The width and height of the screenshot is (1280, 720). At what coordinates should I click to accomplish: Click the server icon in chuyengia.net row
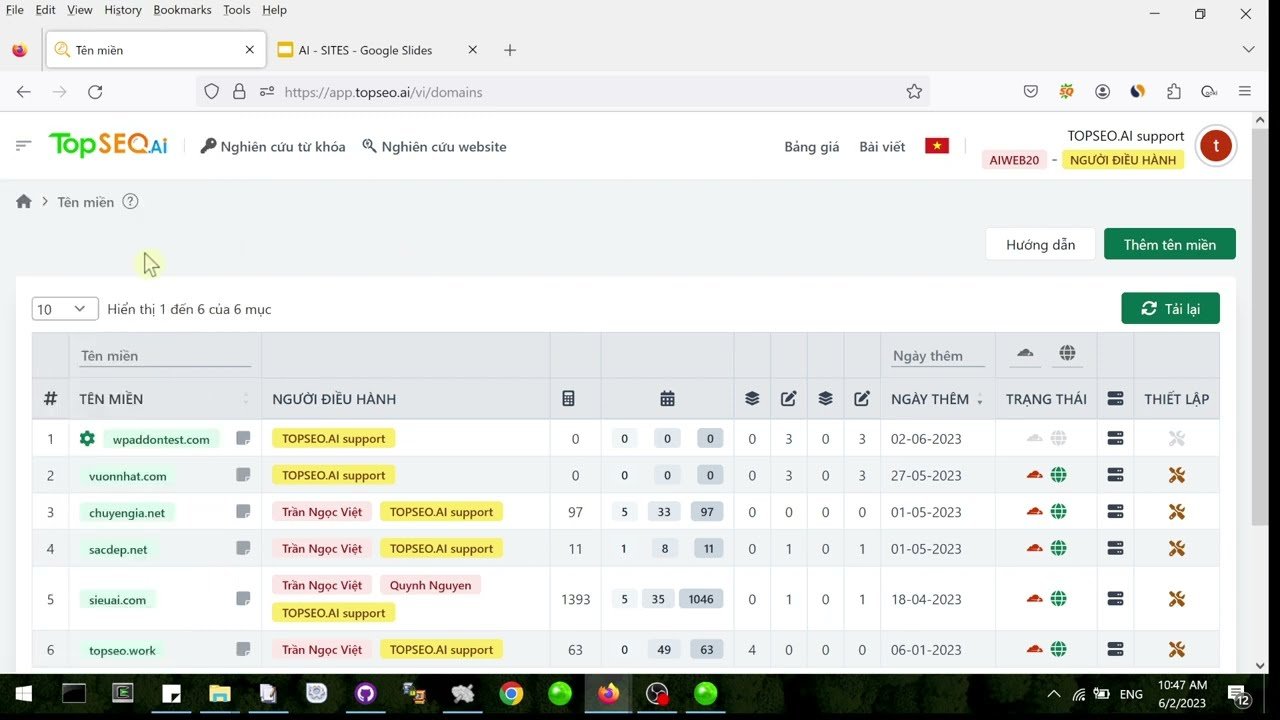click(x=1116, y=511)
